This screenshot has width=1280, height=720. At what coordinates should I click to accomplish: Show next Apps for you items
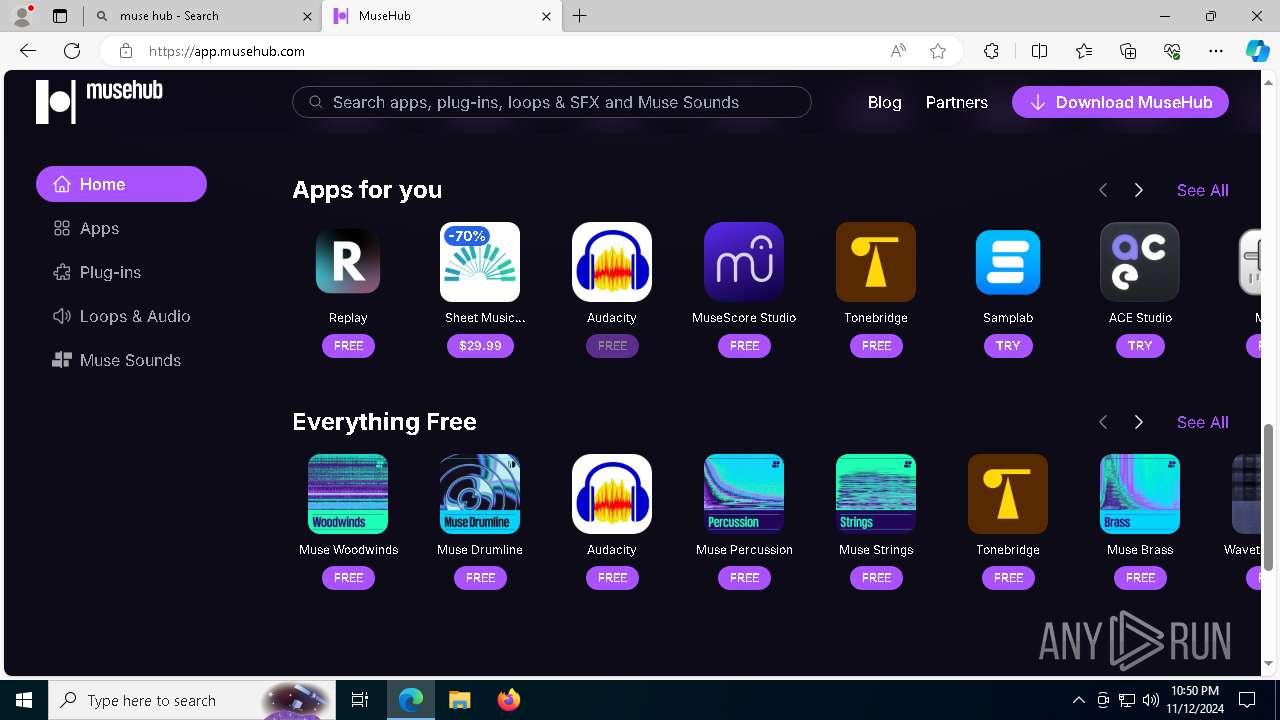(x=1138, y=190)
